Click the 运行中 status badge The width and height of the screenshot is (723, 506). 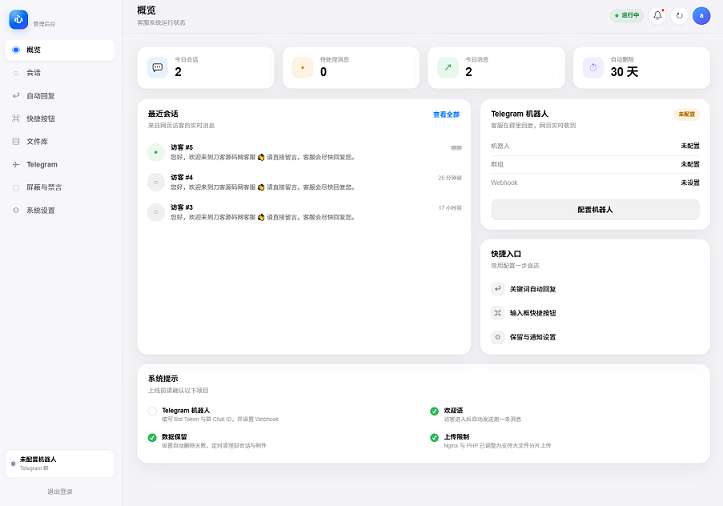(627, 15)
